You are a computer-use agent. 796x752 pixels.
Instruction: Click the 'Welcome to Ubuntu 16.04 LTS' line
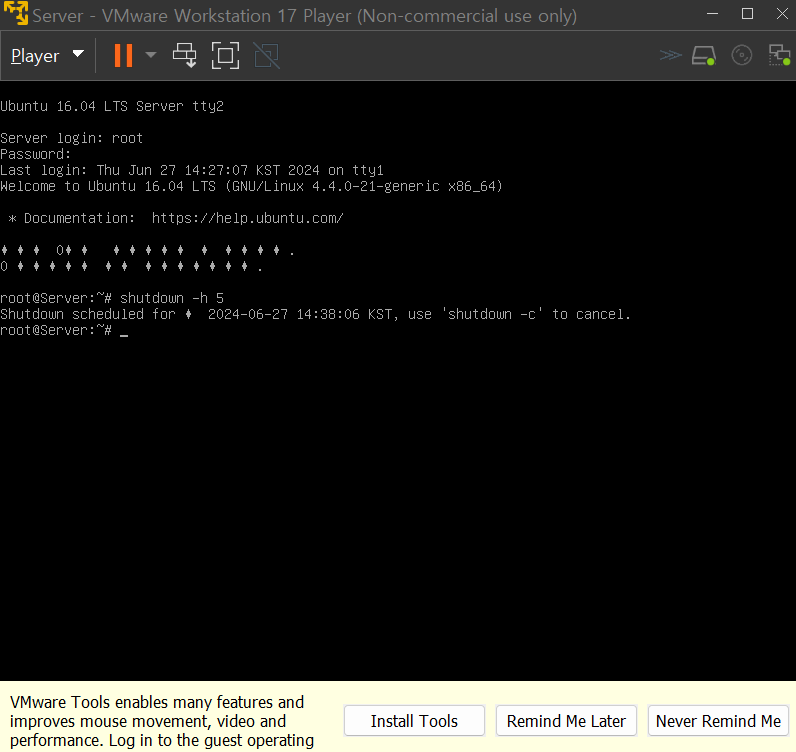[251, 186]
